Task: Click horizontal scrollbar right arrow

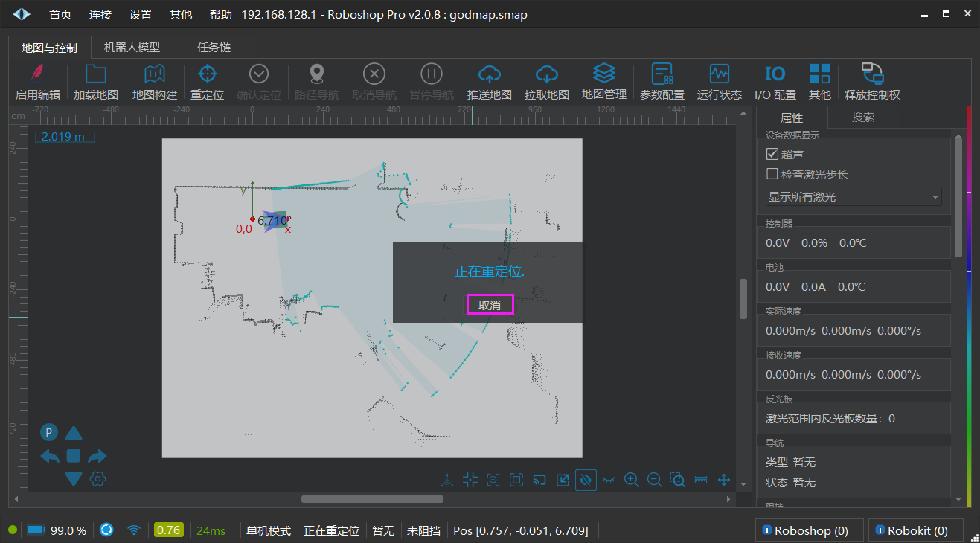Action: pyautogui.click(x=728, y=499)
